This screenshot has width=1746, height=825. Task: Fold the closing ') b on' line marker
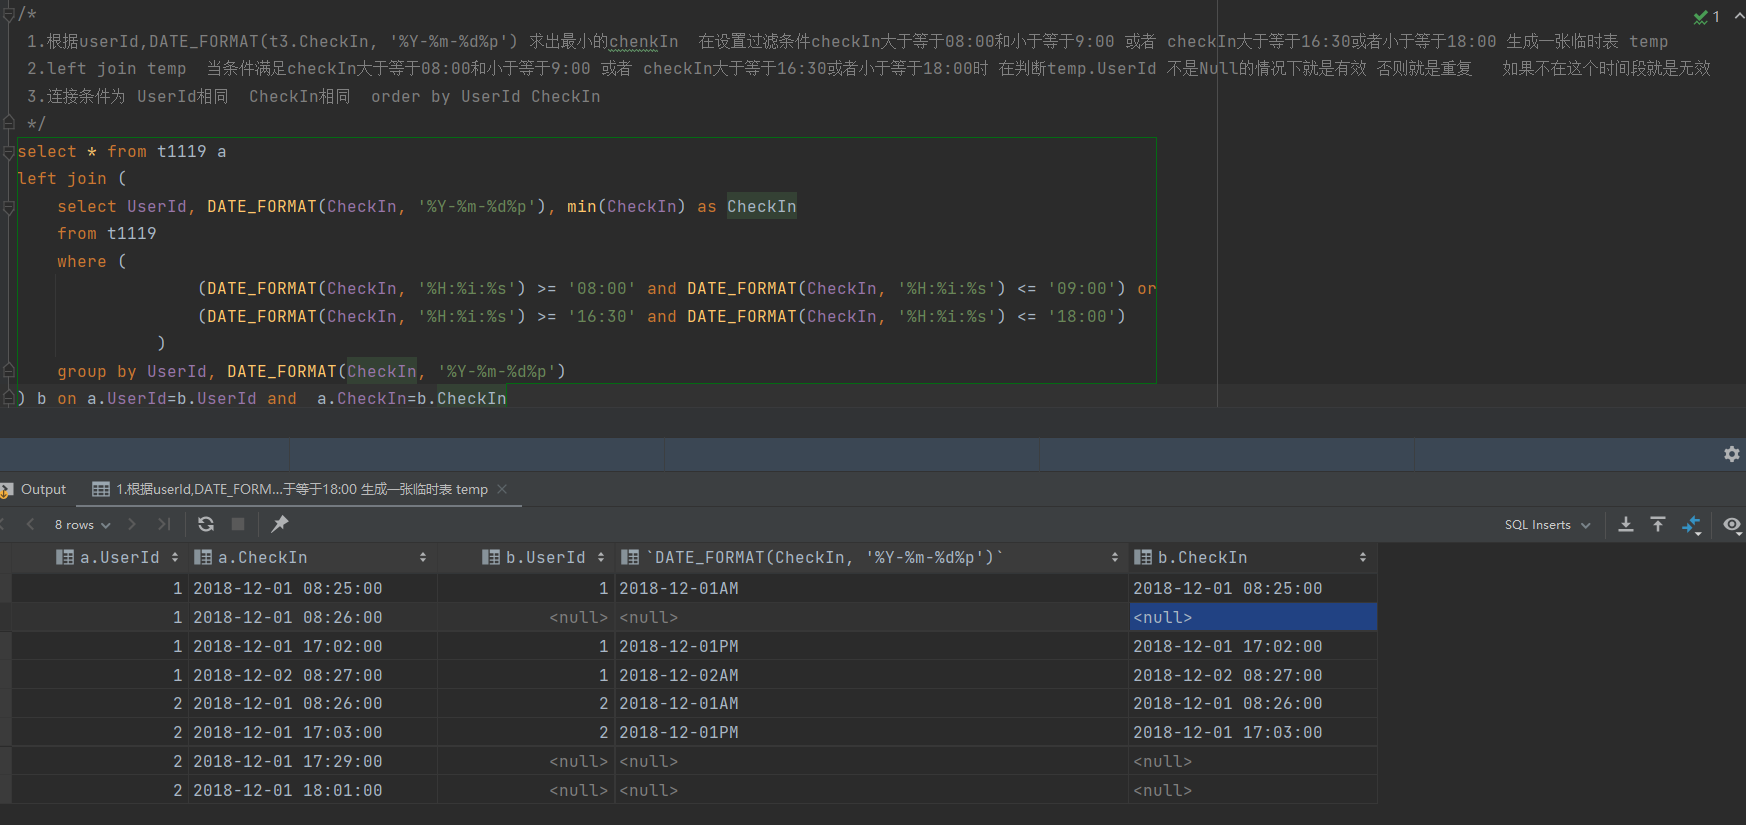pos(9,398)
